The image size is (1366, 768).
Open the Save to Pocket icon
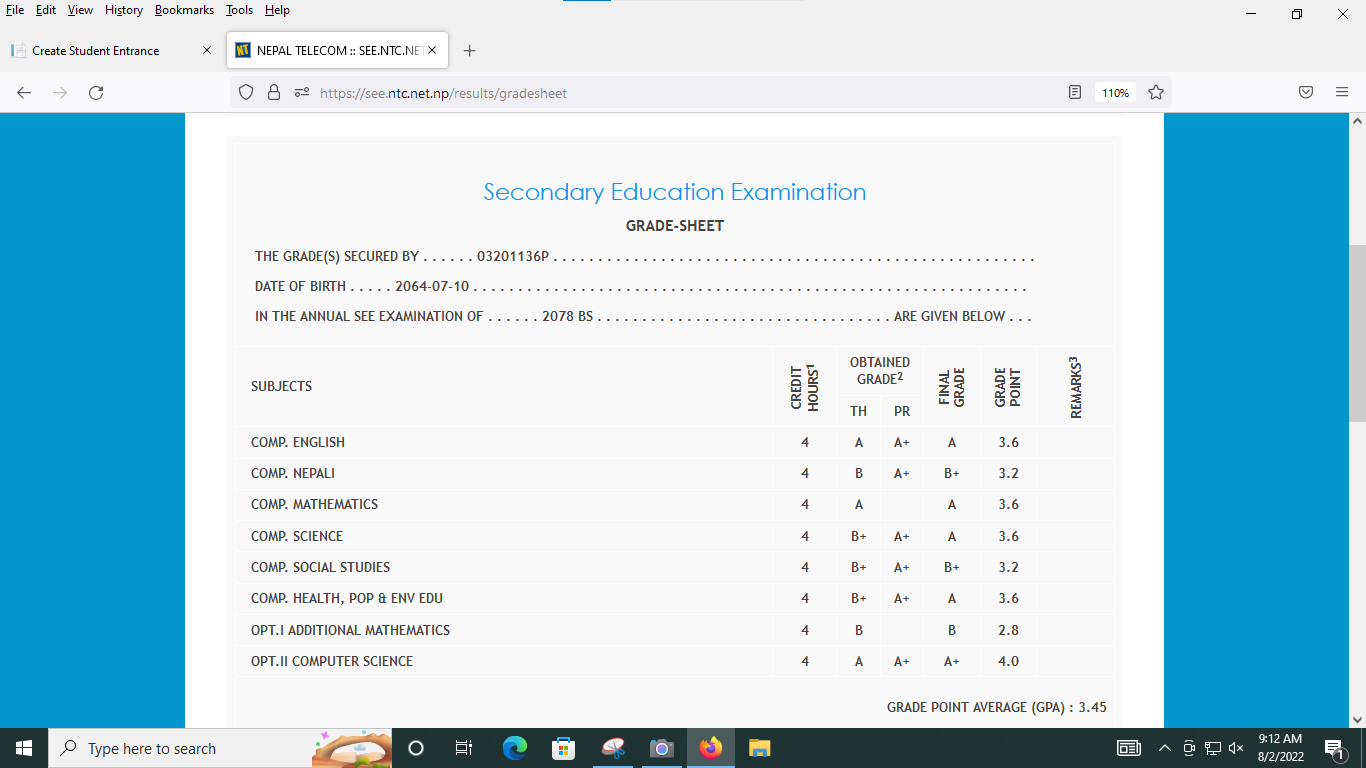pos(1306,93)
